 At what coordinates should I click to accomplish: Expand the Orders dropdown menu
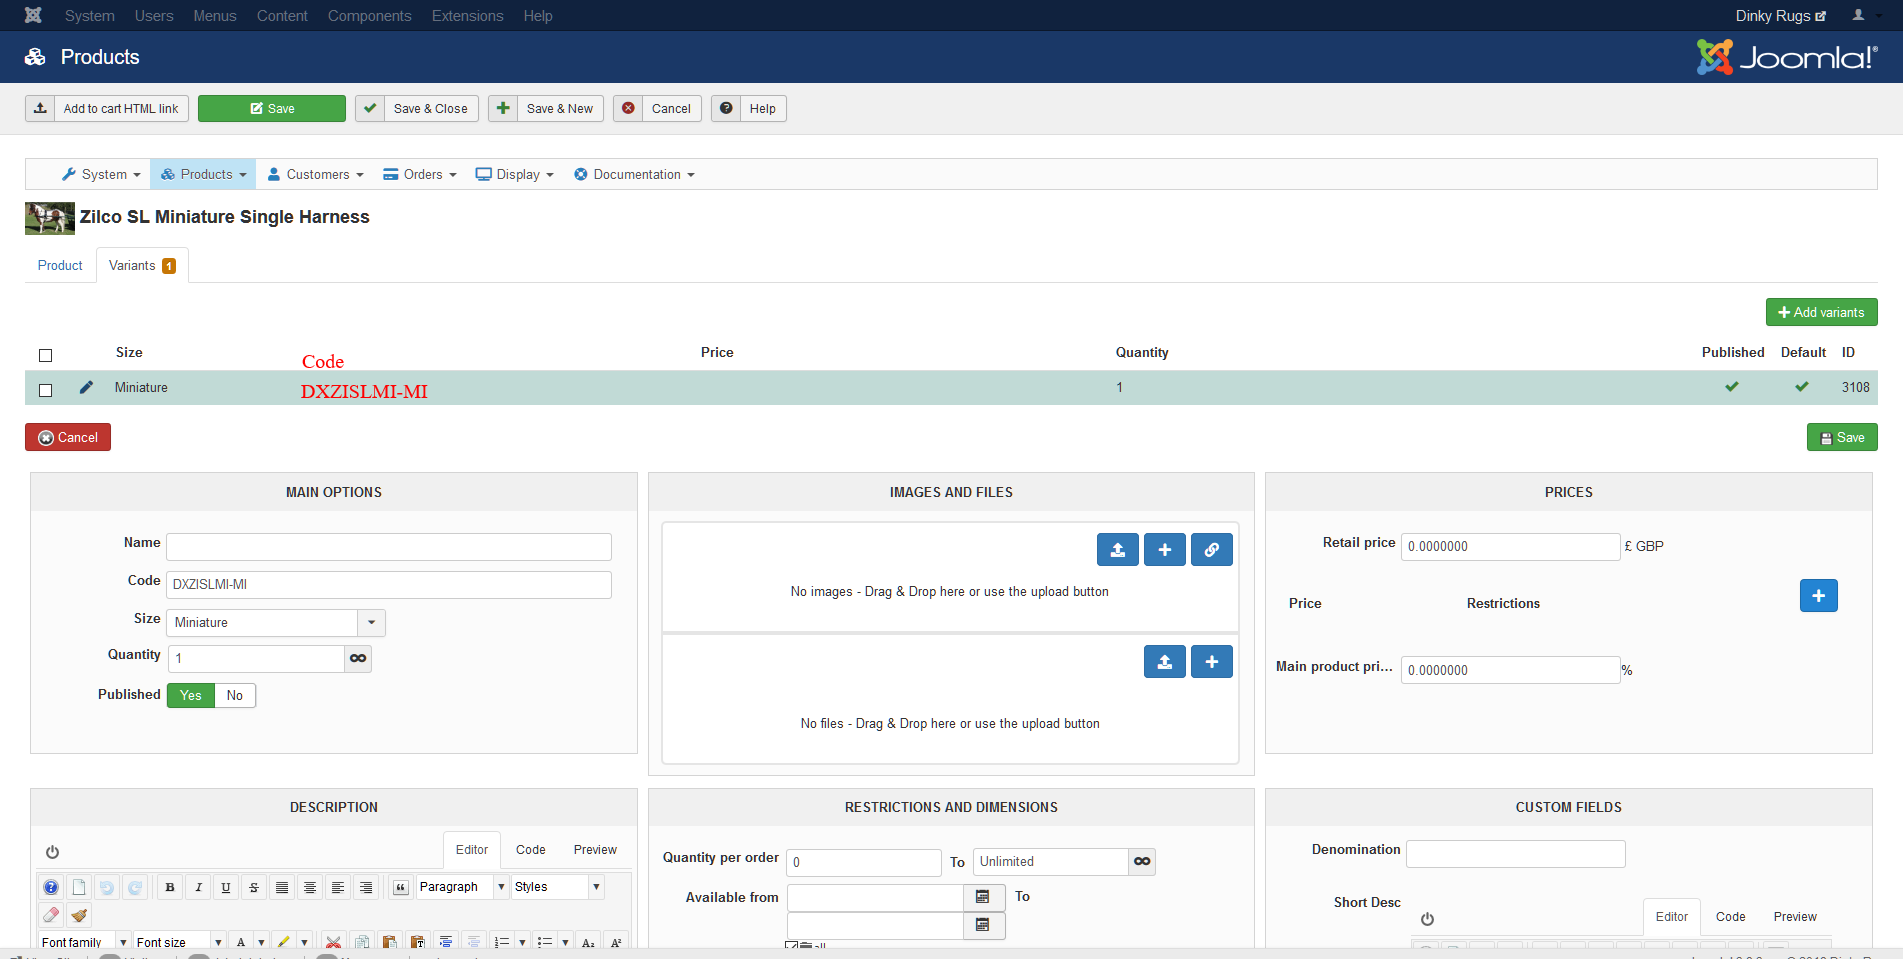point(420,174)
